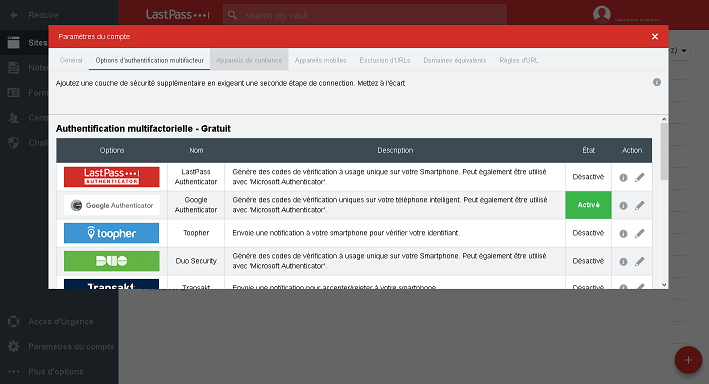The width and height of the screenshot is (709, 384).
Task: Open the Règles d'URL tab
Action: [519, 60]
